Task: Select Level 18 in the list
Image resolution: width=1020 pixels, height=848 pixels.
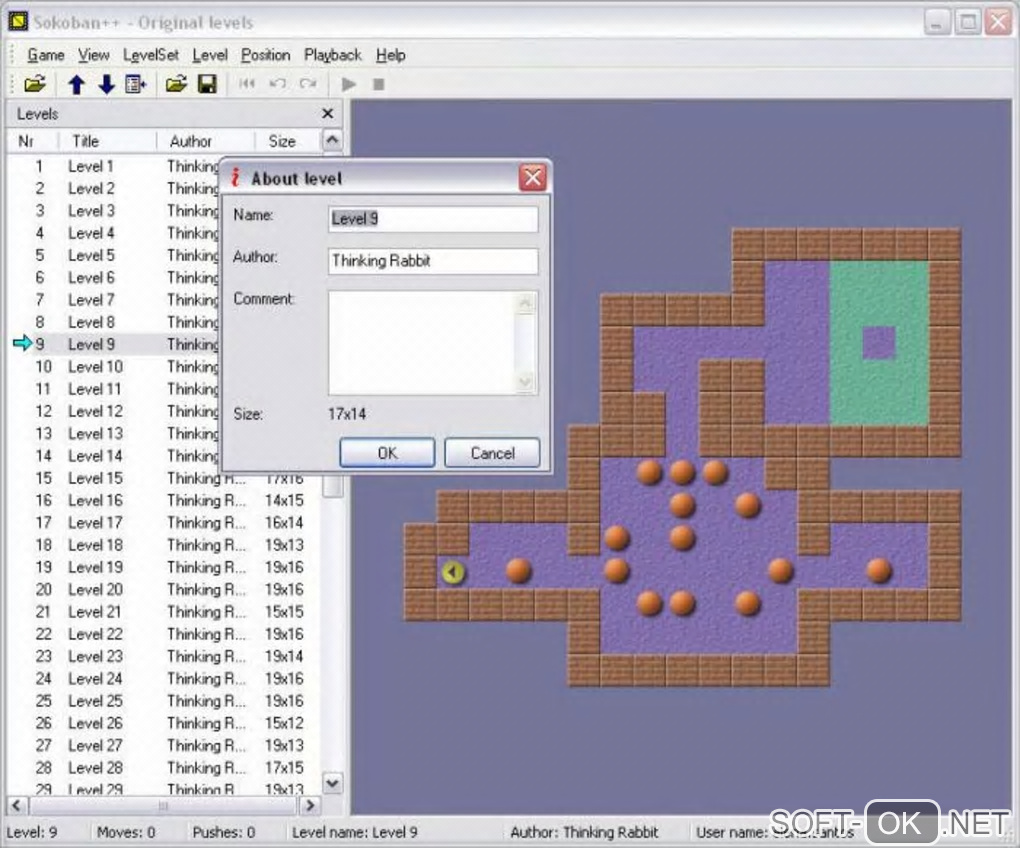Action: (95, 545)
